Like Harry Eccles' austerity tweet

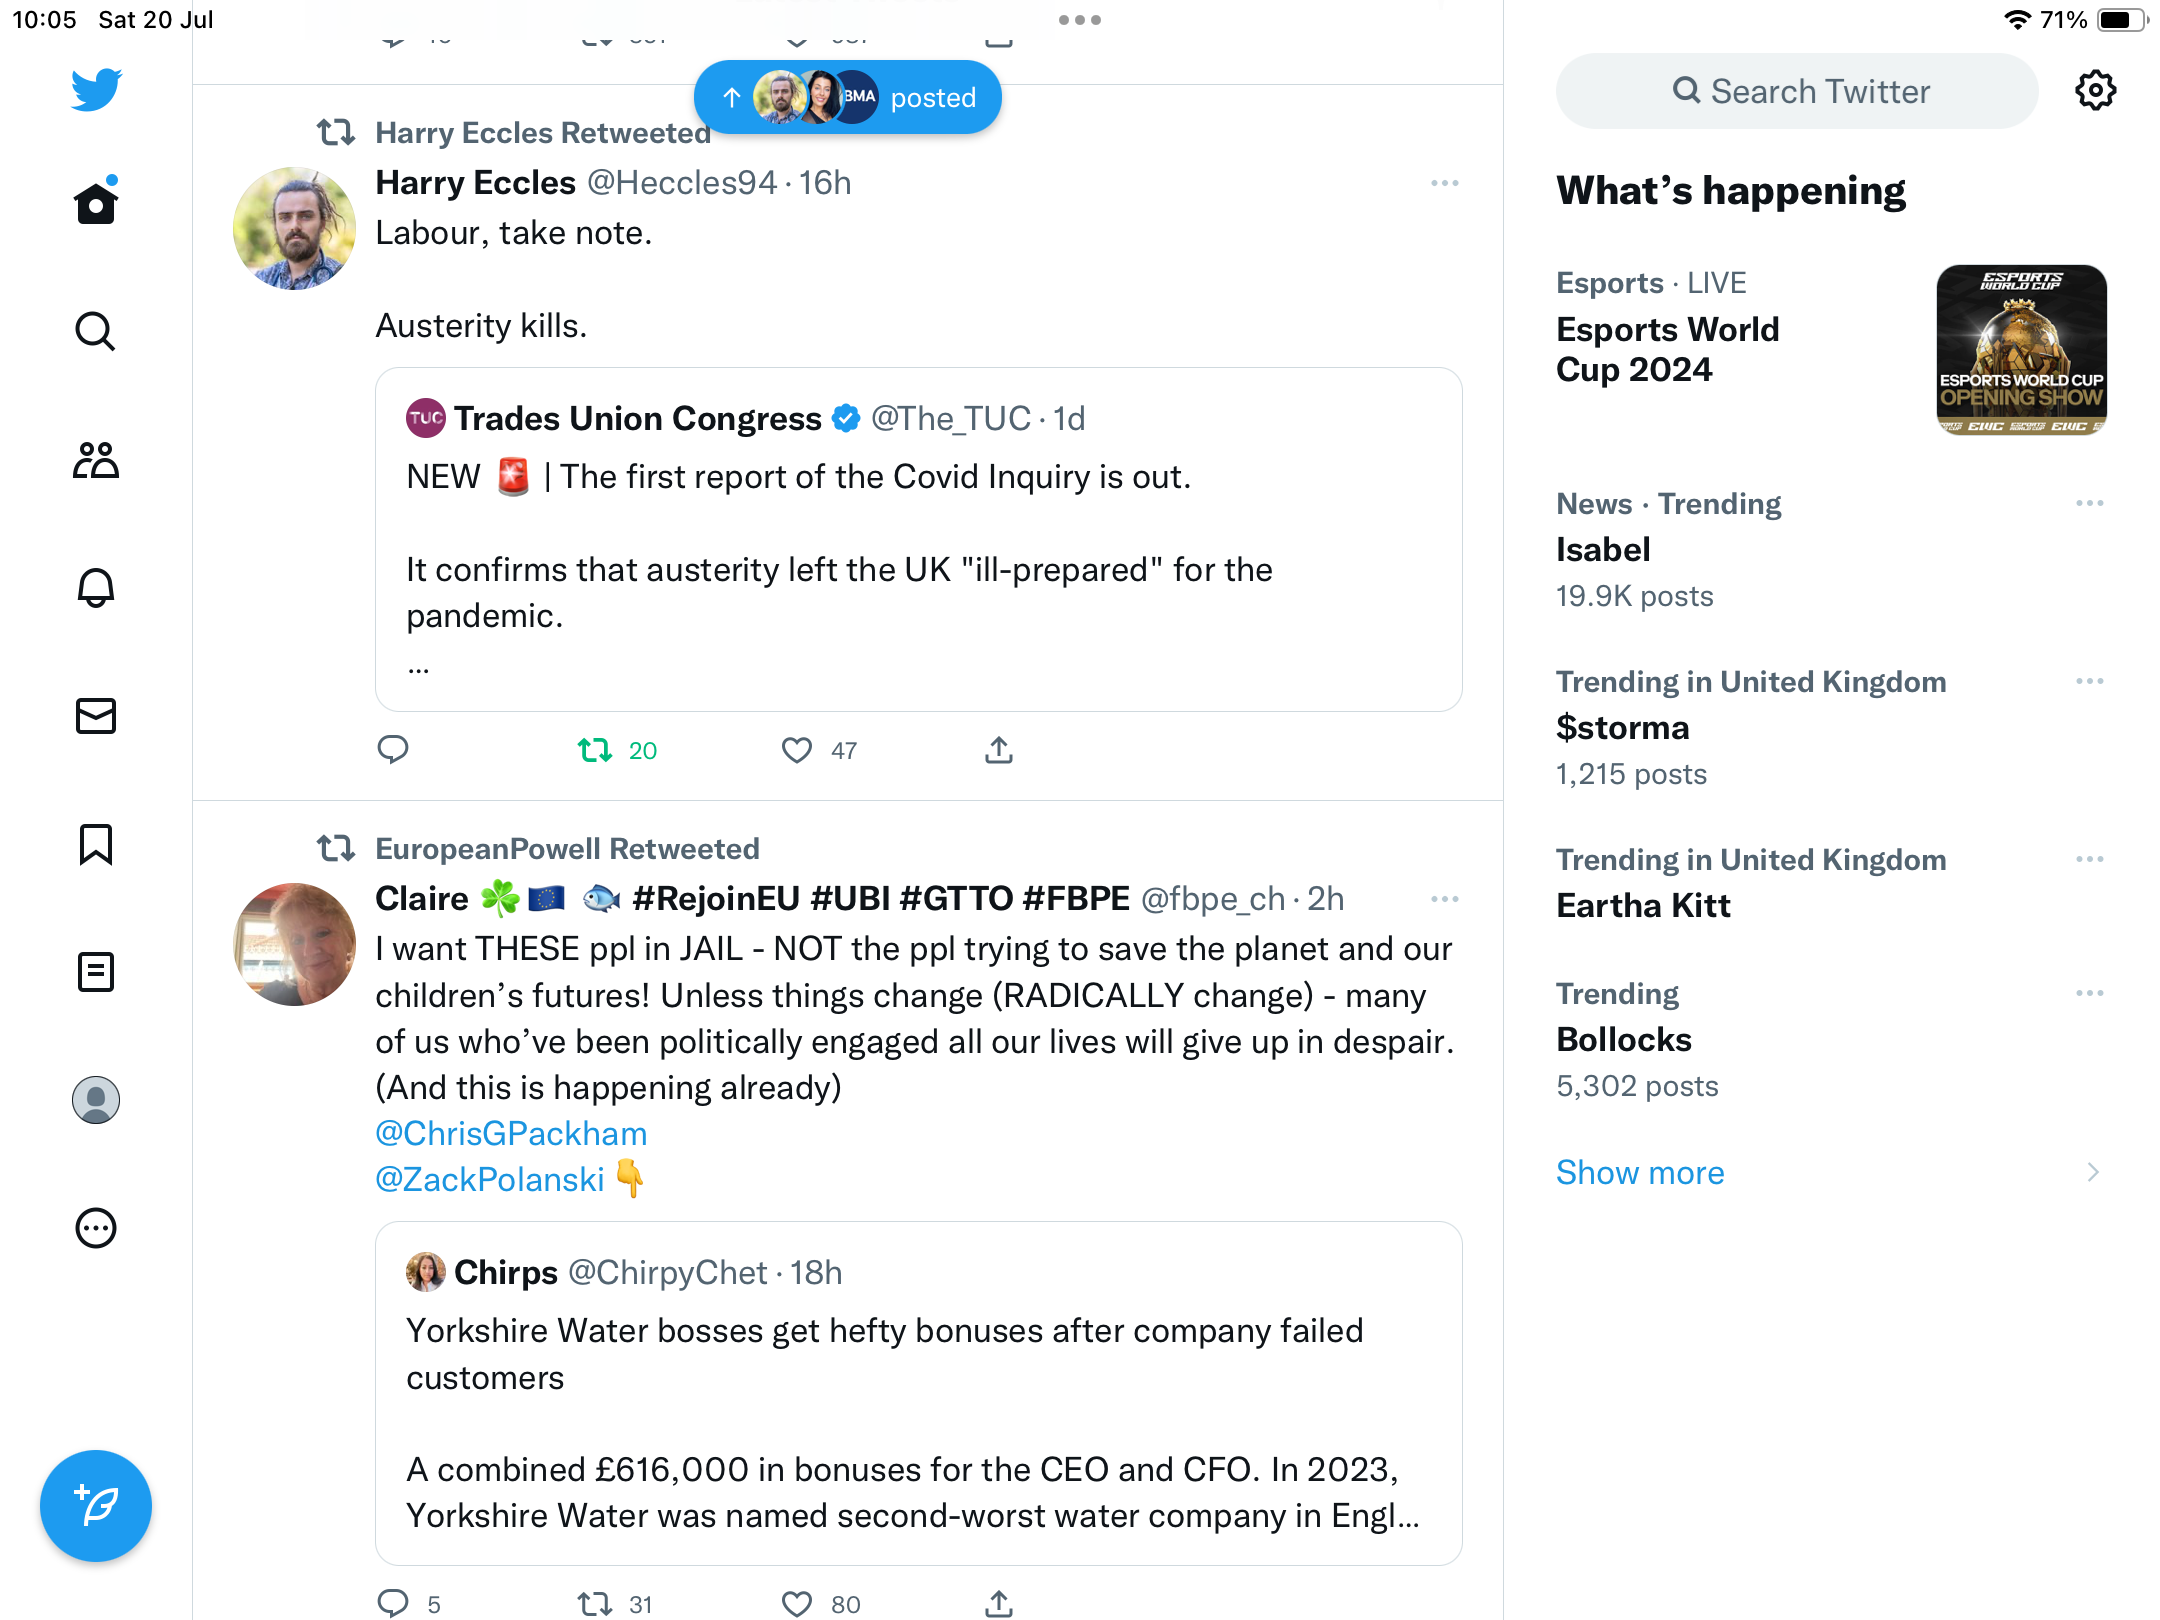coord(797,750)
